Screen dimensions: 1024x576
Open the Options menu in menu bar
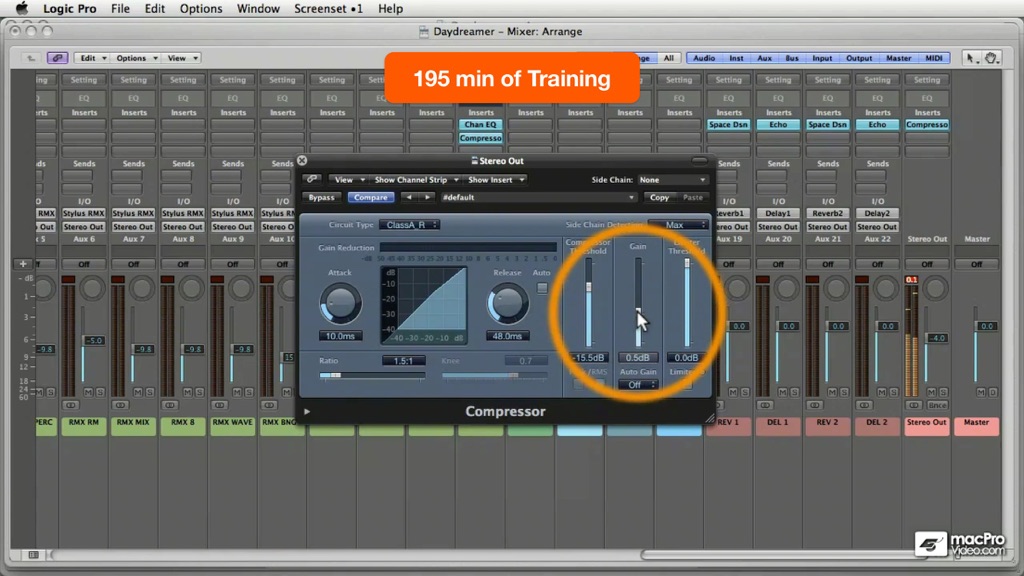click(200, 8)
